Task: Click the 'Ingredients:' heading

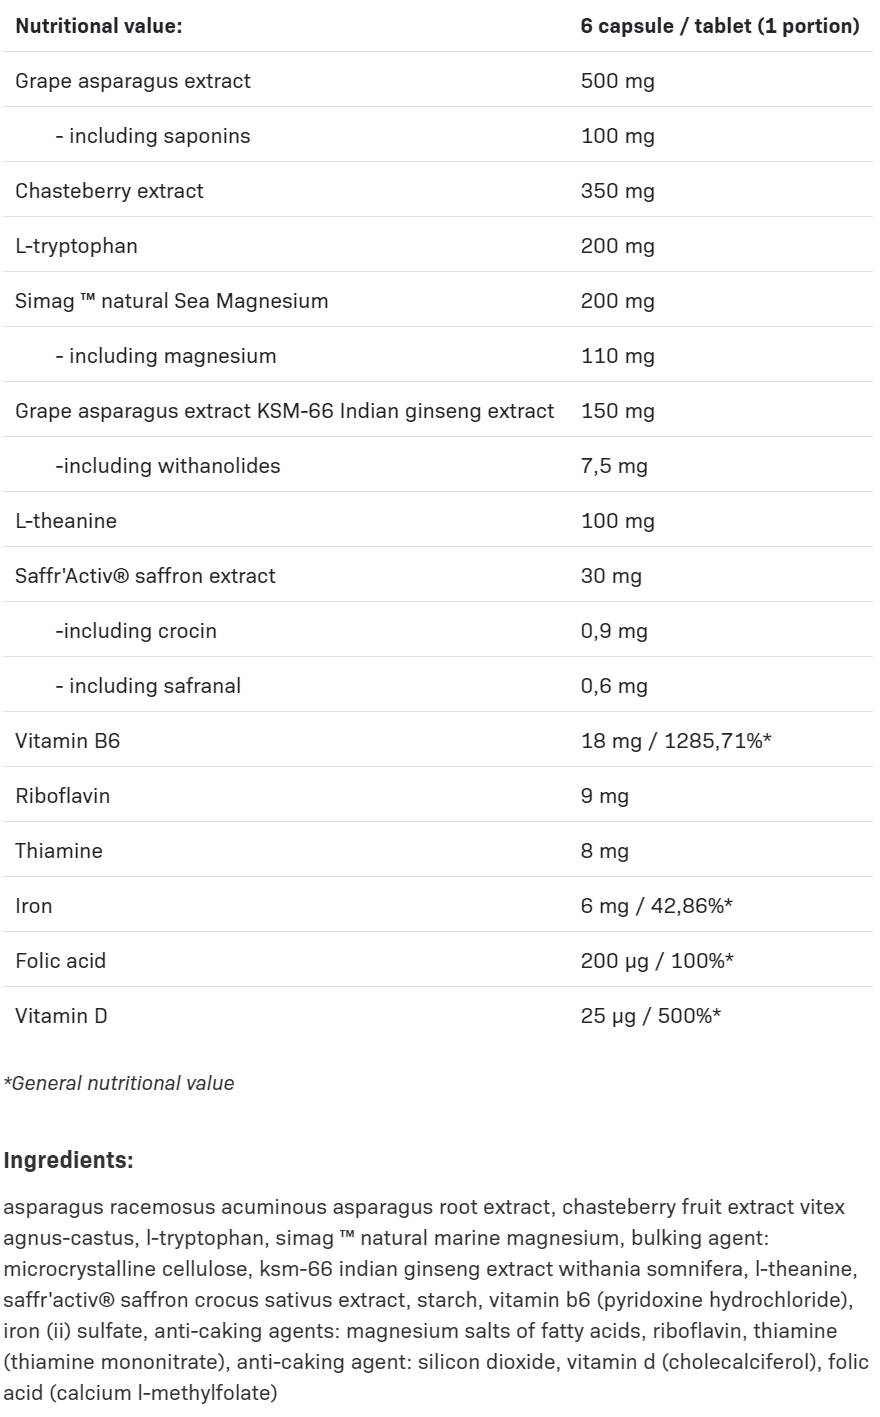Action: [x=68, y=1160]
